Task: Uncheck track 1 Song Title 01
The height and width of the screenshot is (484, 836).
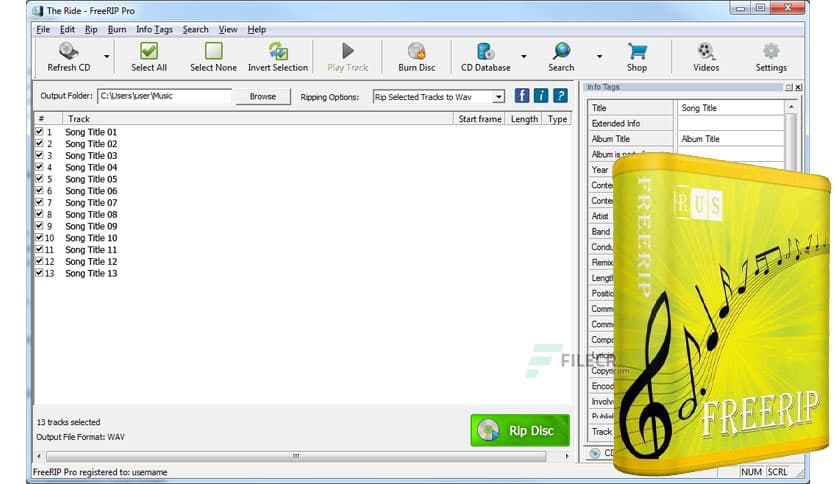Action: 39,131
